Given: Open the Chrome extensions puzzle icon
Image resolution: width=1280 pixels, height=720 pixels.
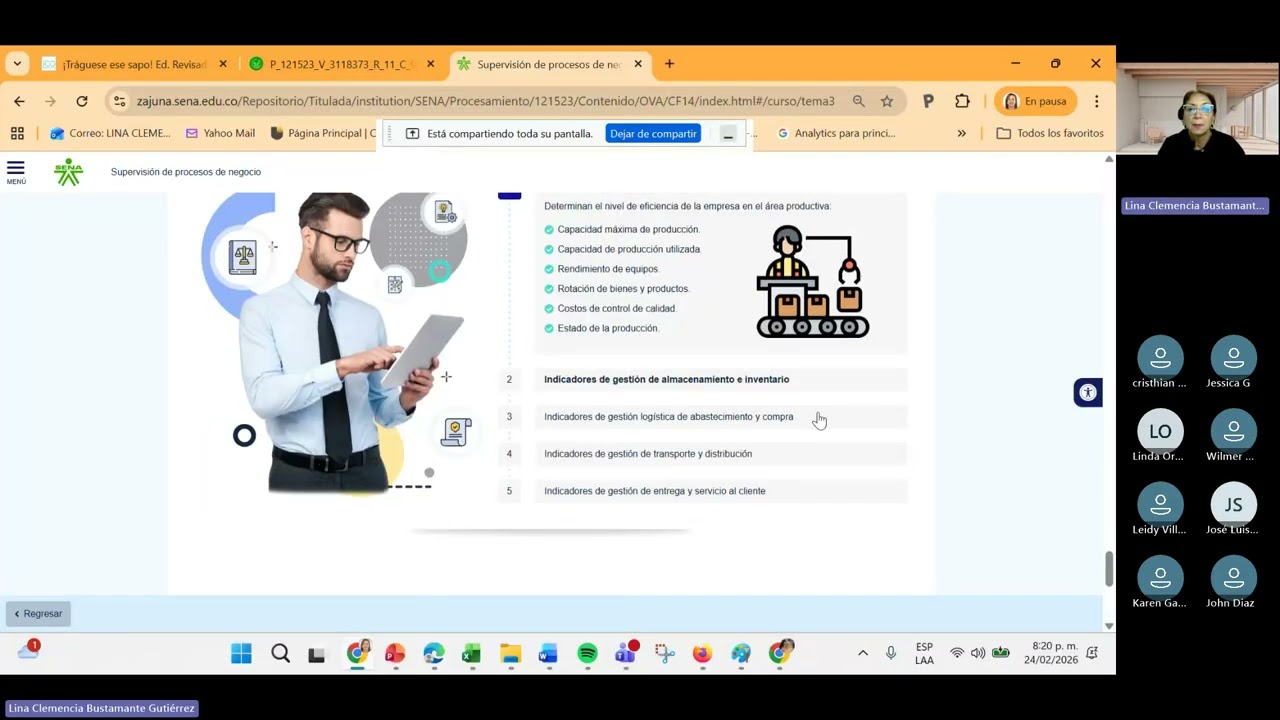Looking at the screenshot, I should pos(962,101).
